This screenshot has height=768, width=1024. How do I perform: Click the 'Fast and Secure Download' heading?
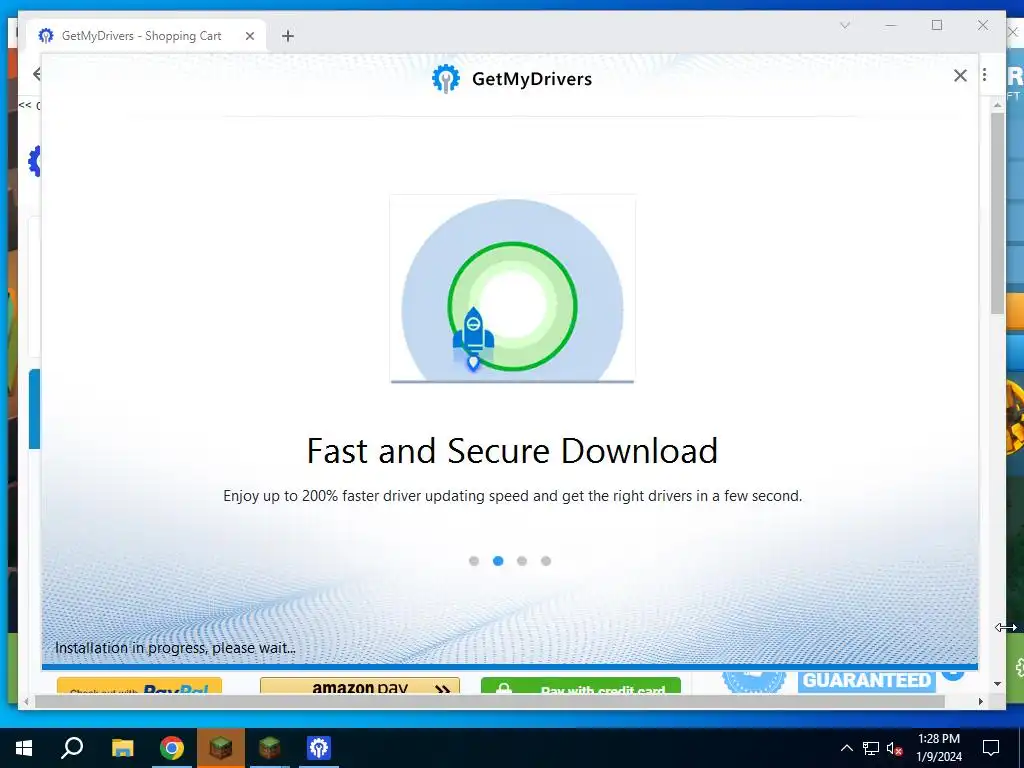click(512, 451)
